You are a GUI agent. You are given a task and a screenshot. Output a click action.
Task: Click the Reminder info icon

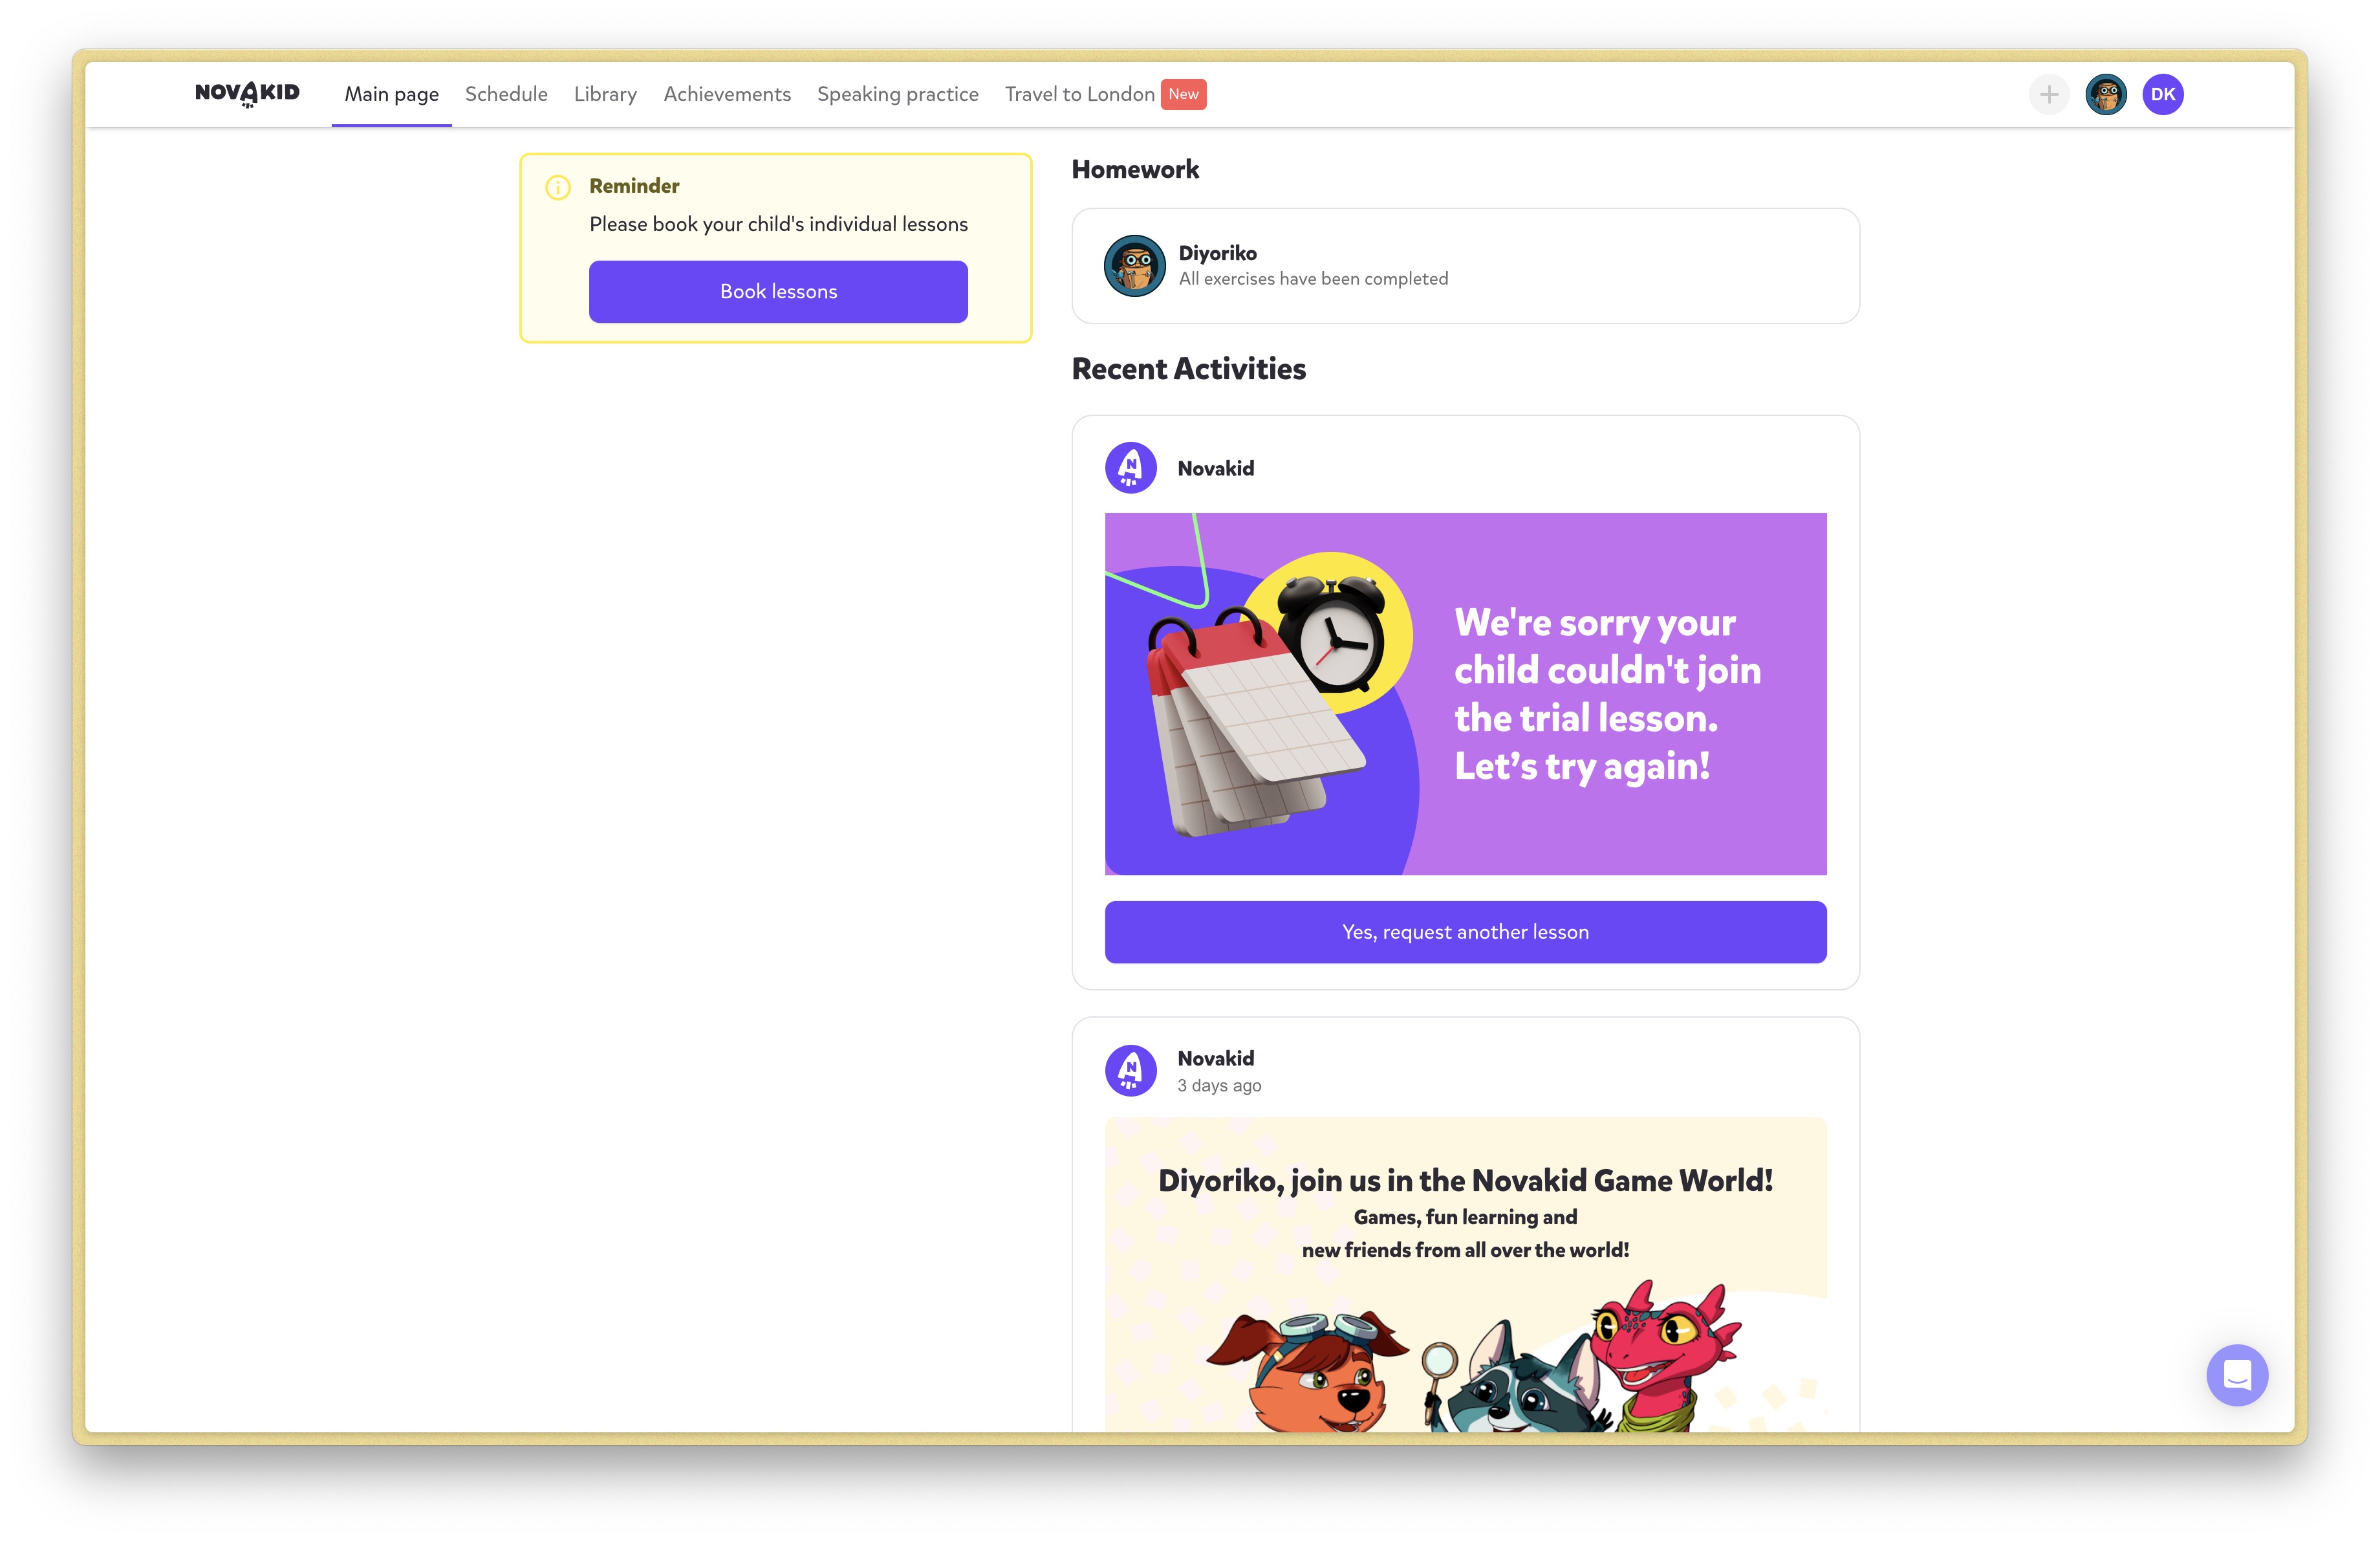tap(558, 187)
